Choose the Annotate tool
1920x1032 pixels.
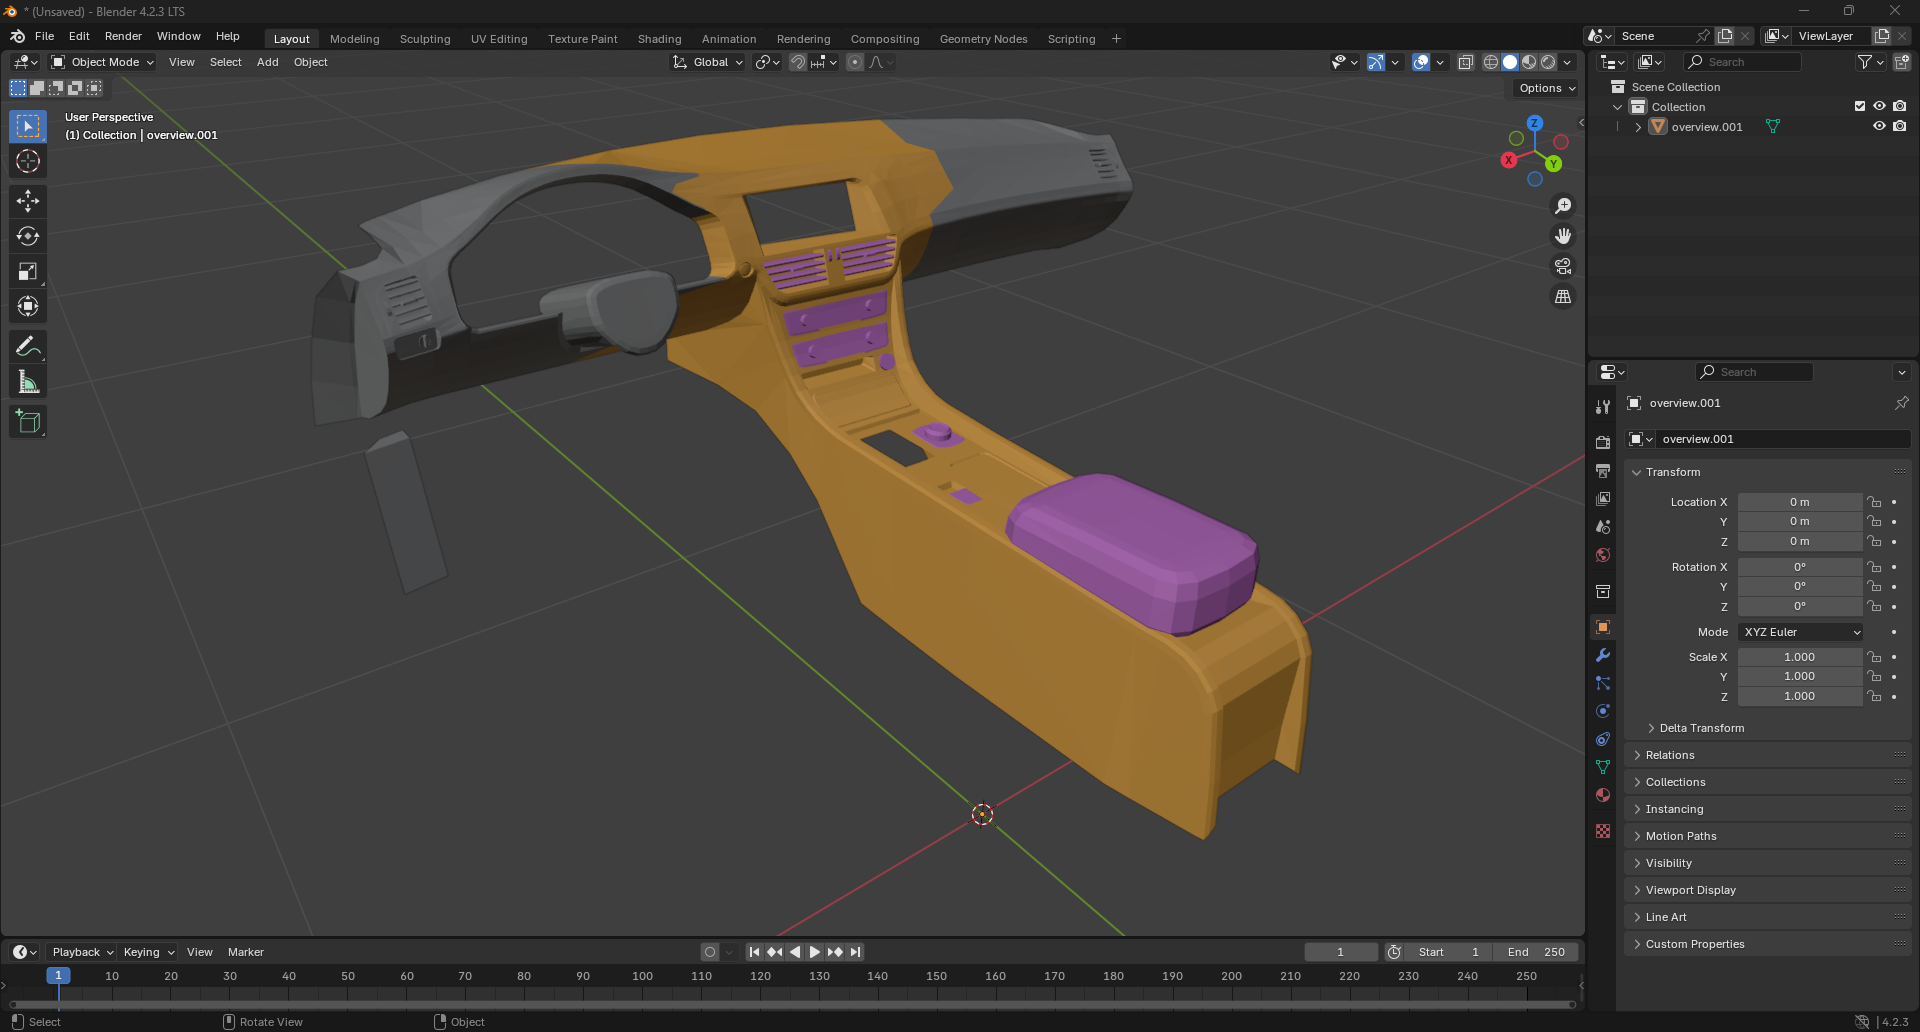[x=28, y=347]
